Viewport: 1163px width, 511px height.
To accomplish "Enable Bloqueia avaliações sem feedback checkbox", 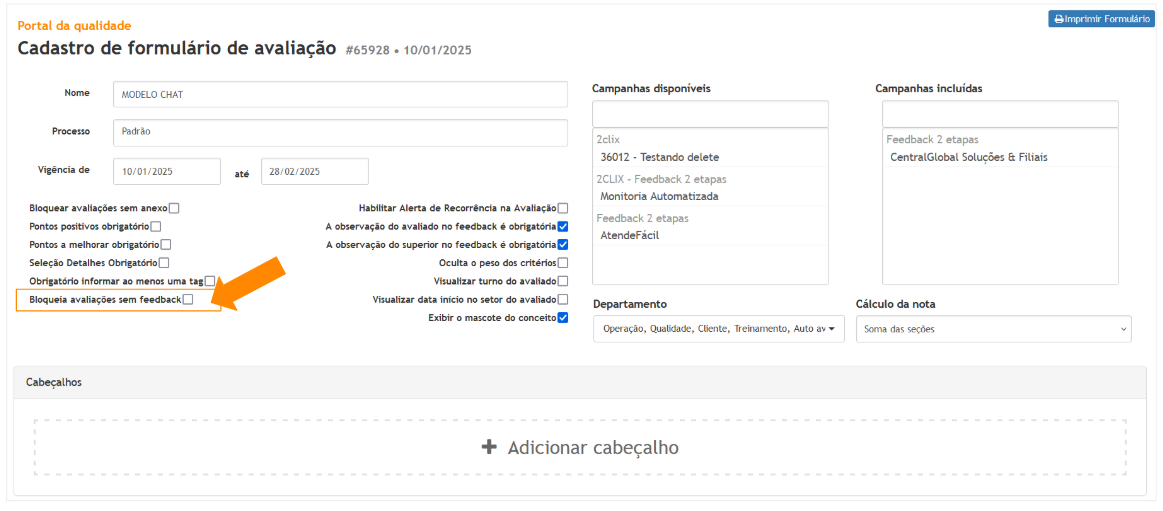I will click(188, 299).
